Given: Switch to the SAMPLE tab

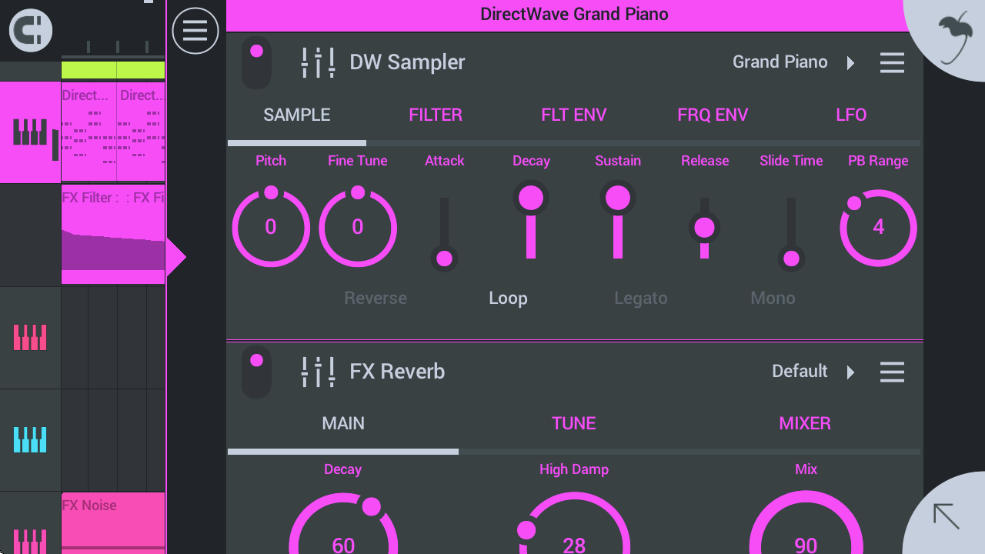Looking at the screenshot, I should click(297, 115).
